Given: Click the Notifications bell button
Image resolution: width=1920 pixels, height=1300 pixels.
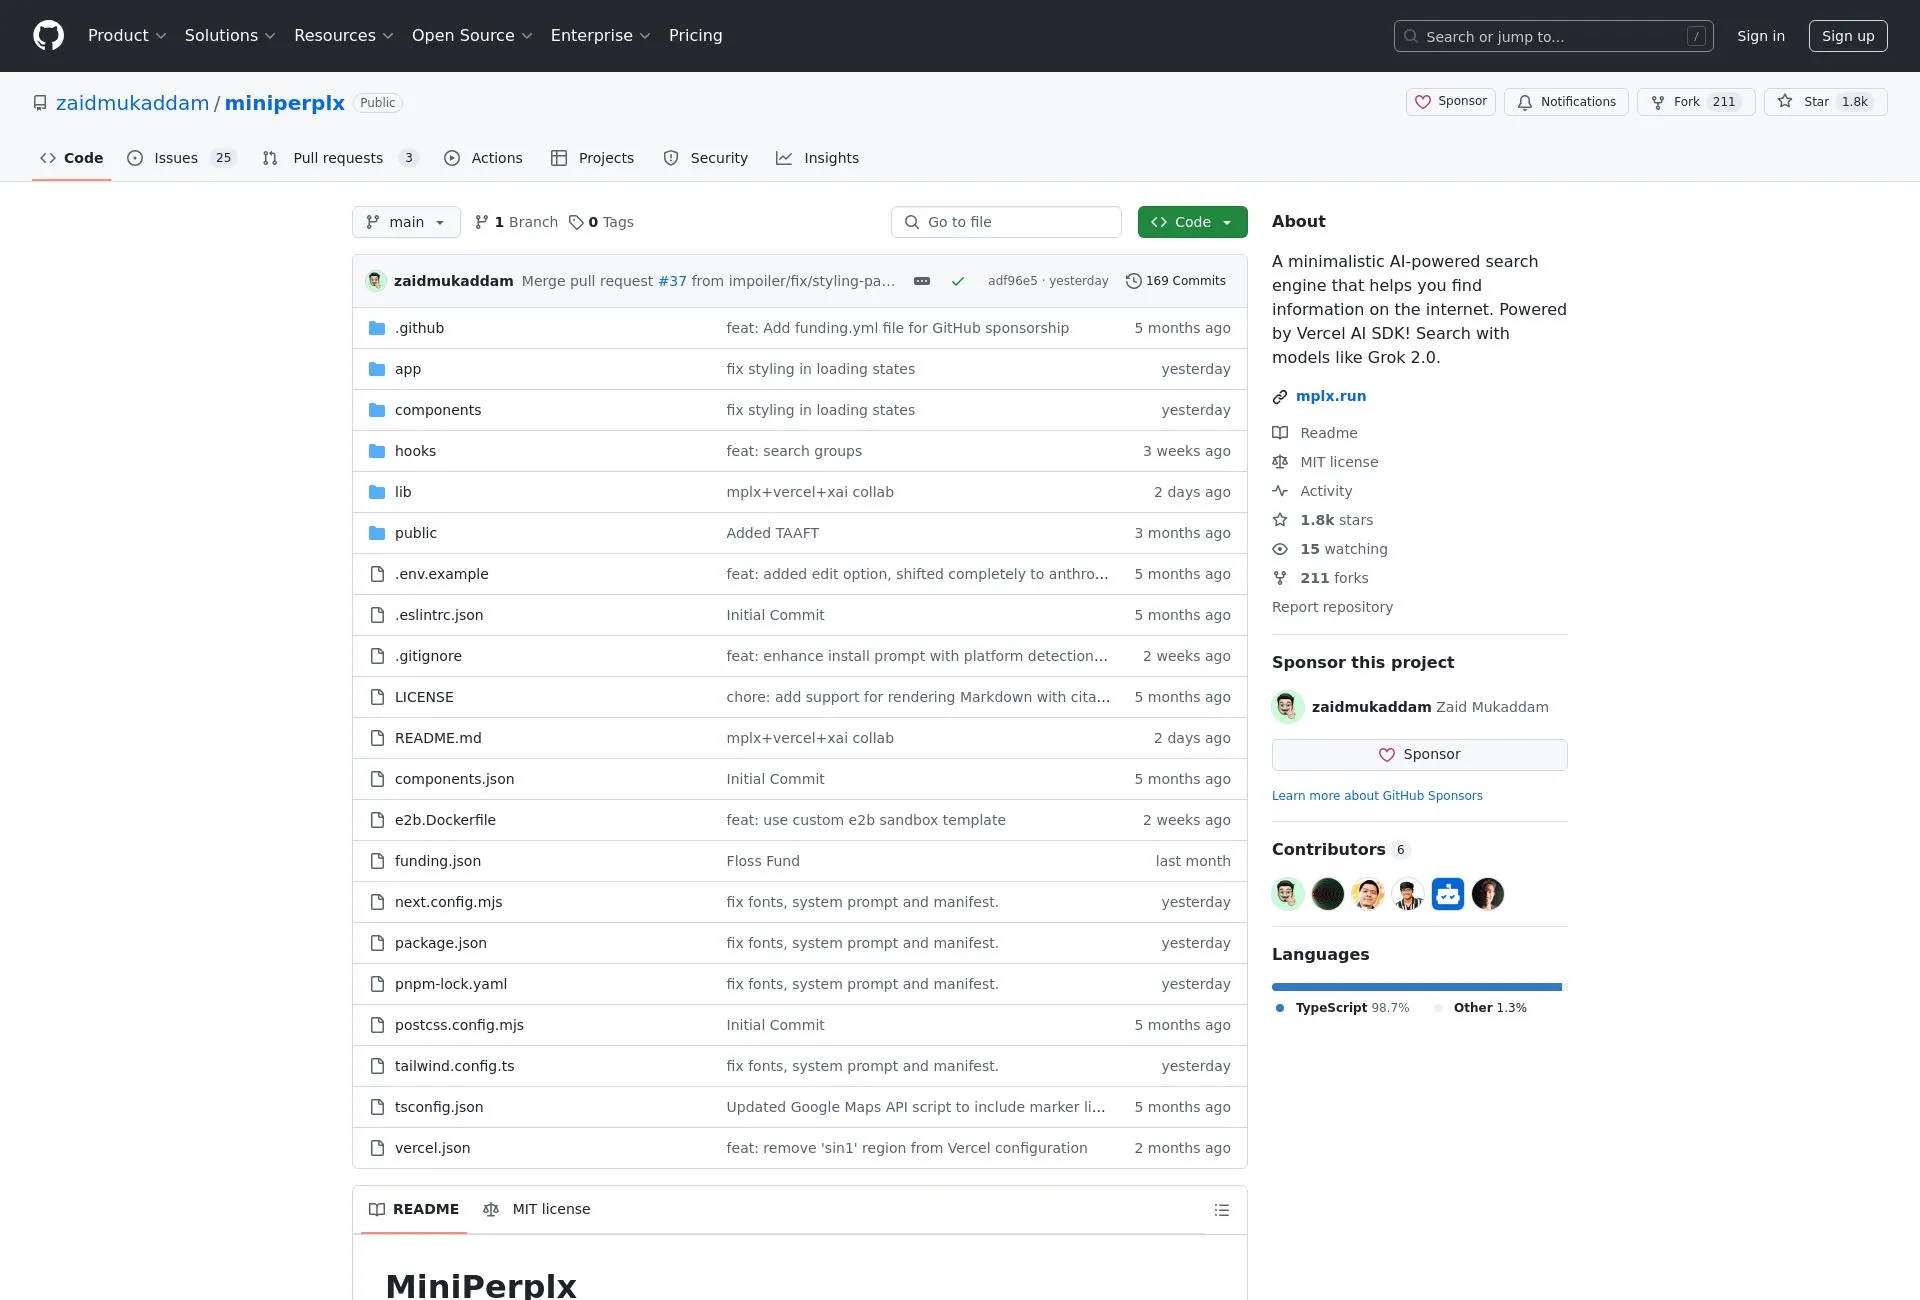Looking at the screenshot, I should (x=1566, y=102).
